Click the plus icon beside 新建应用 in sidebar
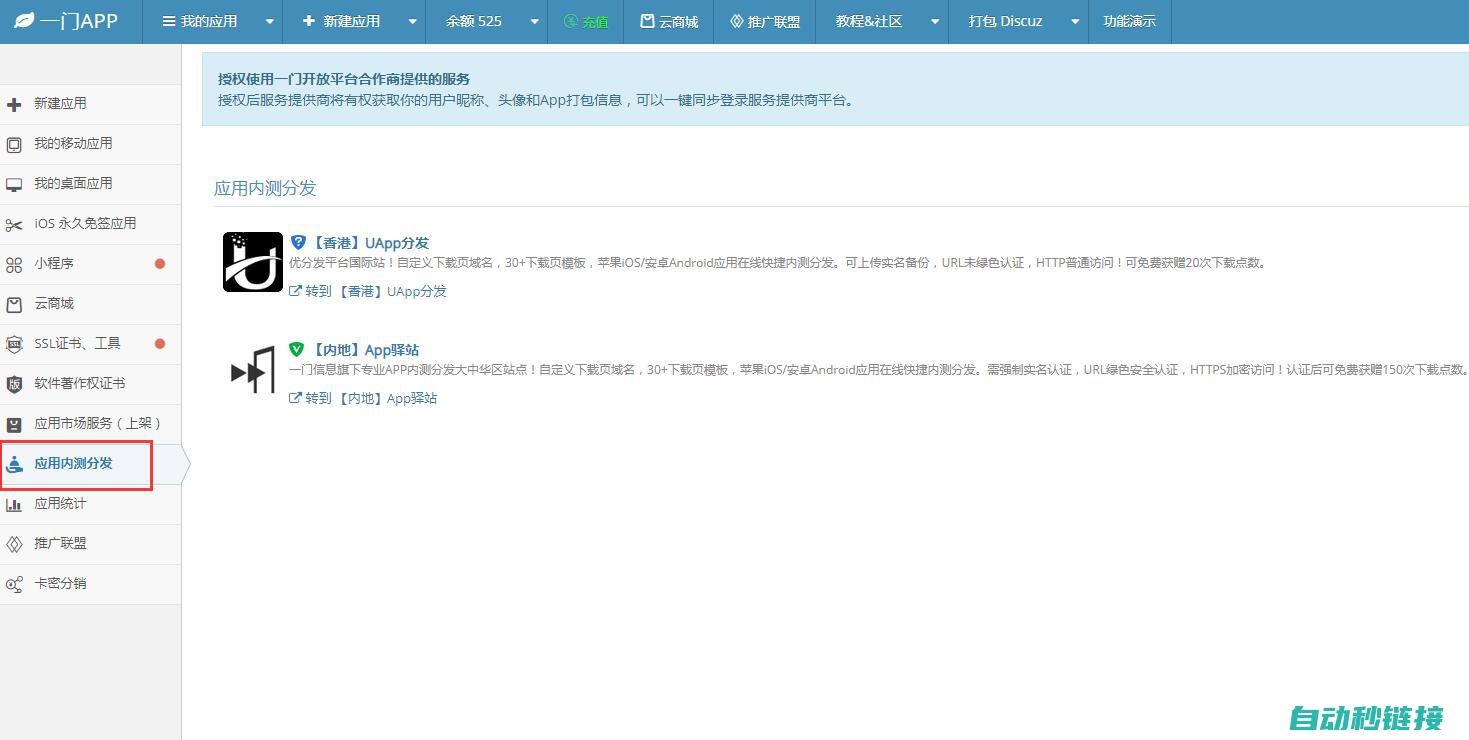Screen dimensions: 1469x740 pos(14,104)
